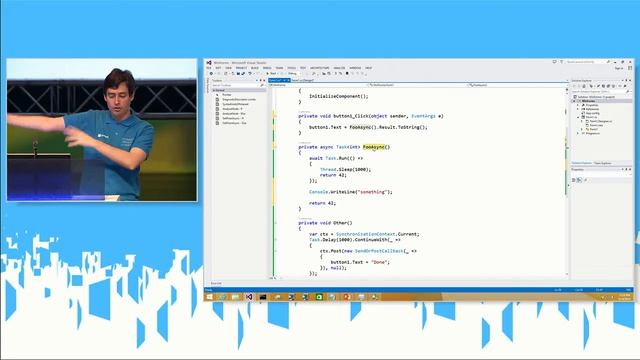Select App.config in Solution Explorer

[x=590, y=113]
